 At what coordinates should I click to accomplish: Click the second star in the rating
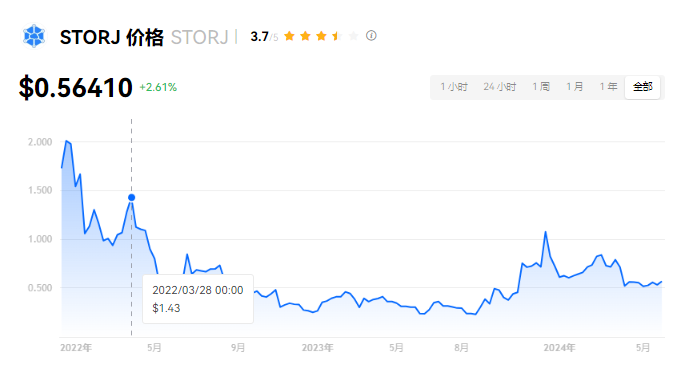point(305,36)
